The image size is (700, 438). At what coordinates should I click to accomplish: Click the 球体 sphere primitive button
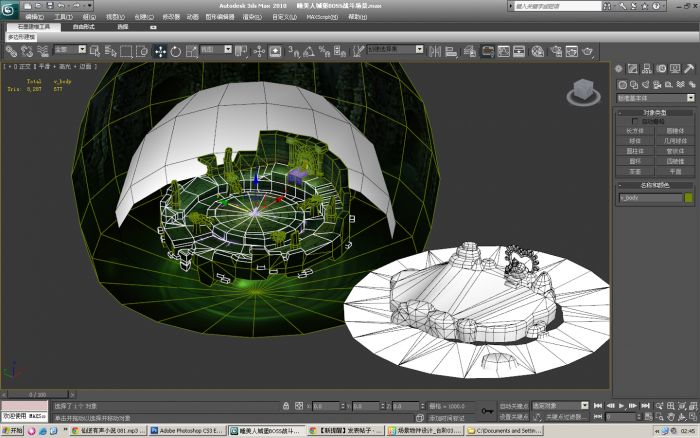click(635, 141)
